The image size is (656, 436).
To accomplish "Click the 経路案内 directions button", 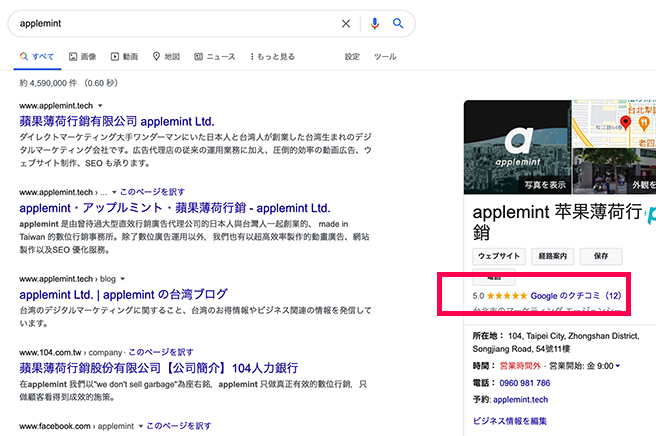I will (x=553, y=256).
